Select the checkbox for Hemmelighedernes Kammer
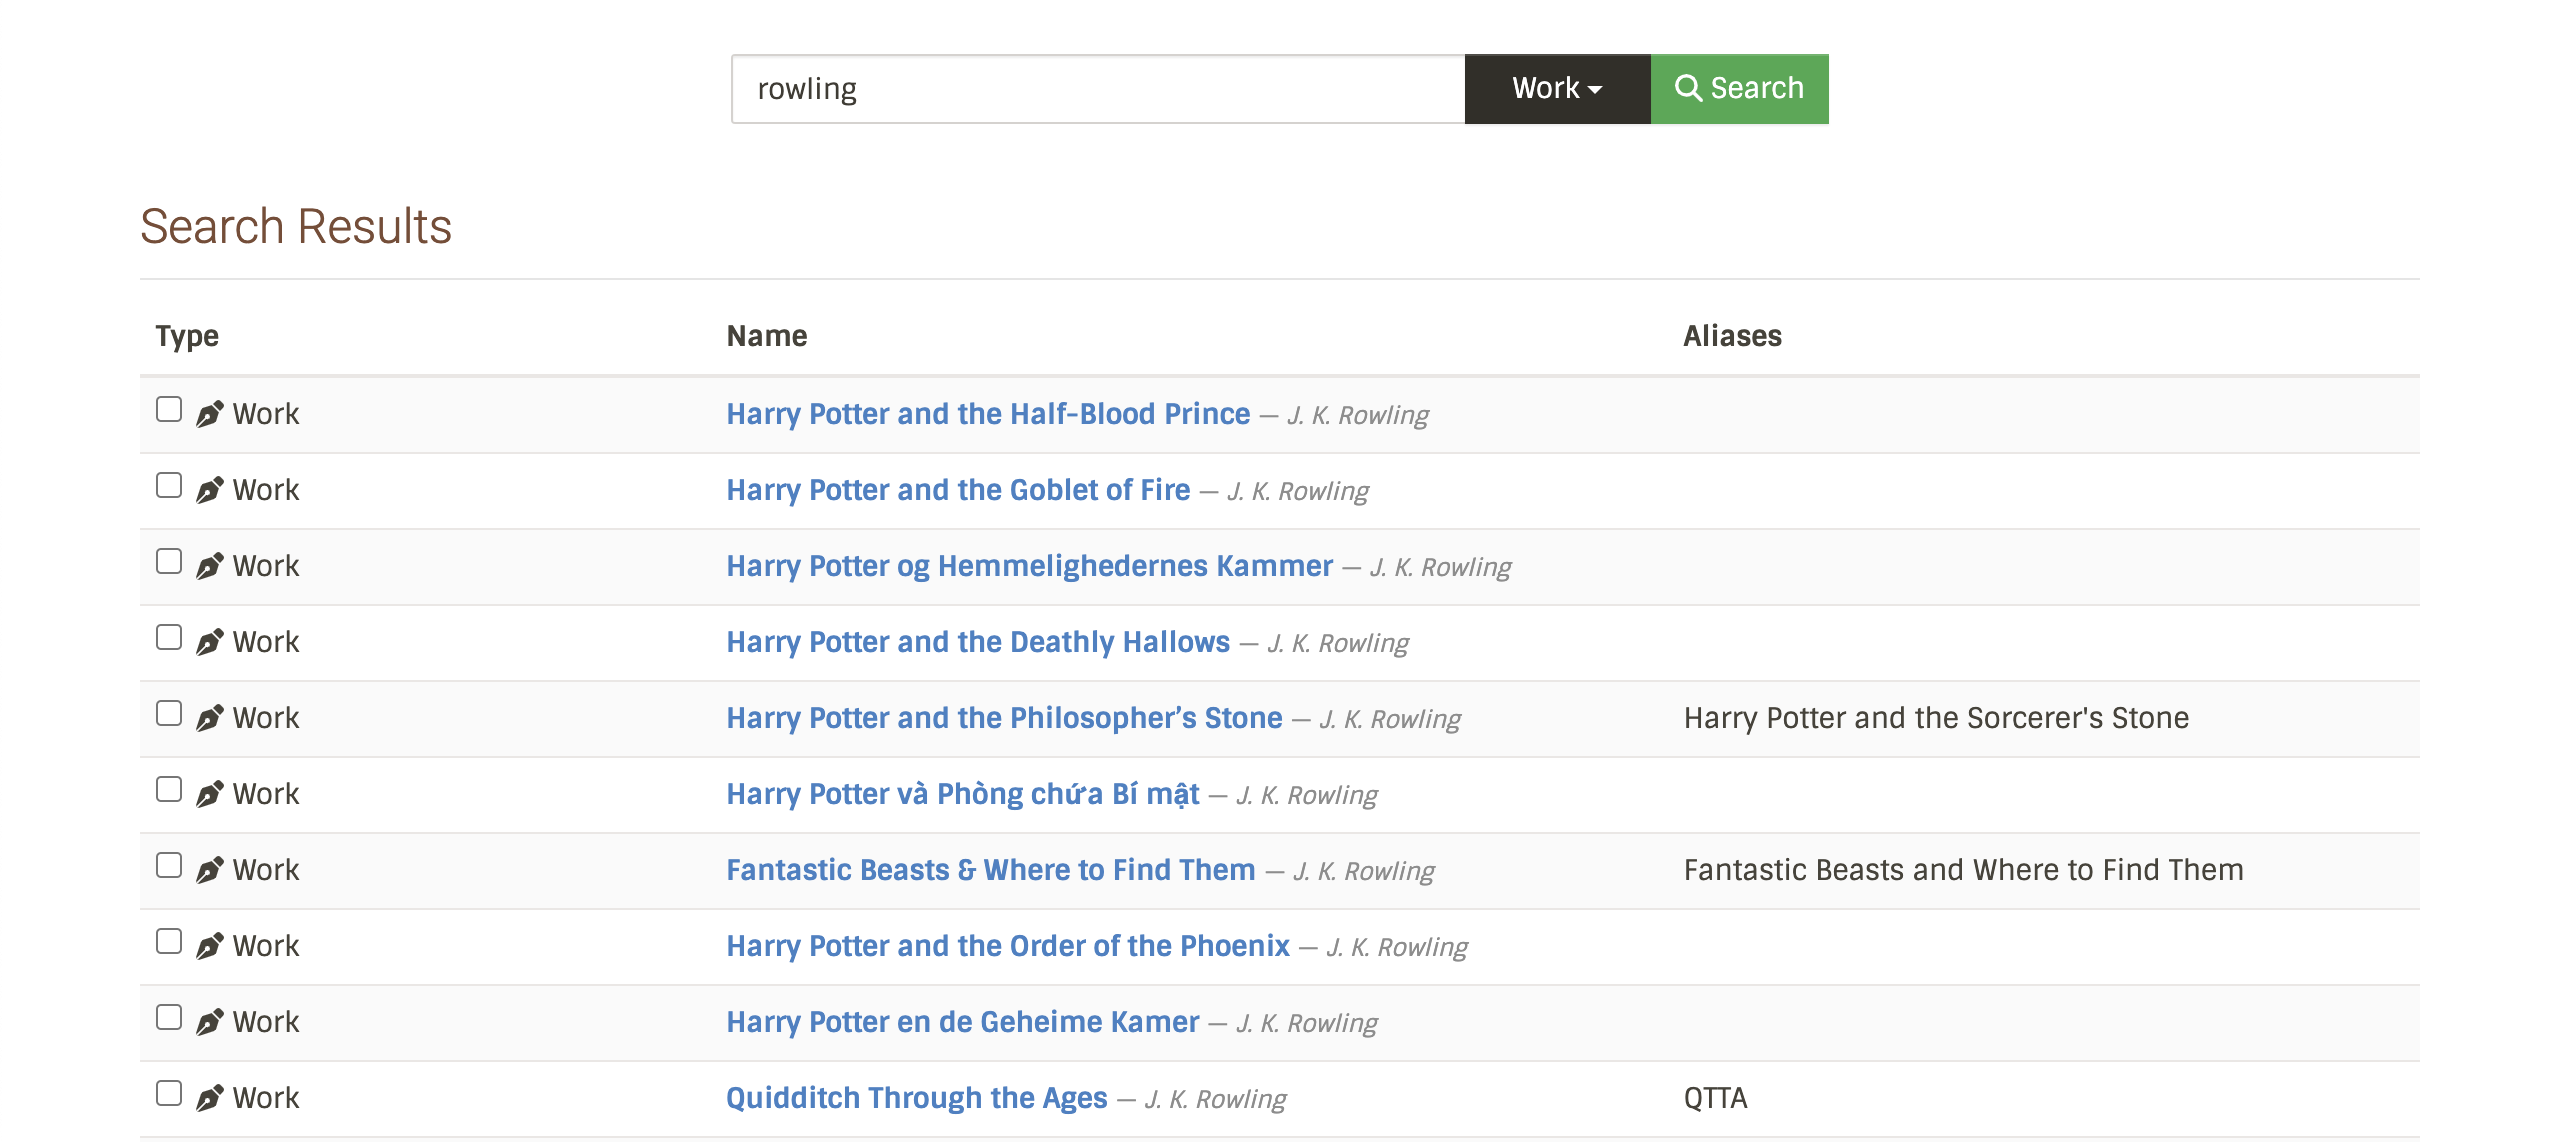Image resolution: width=2558 pixels, height=1142 pixels. (x=169, y=561)
